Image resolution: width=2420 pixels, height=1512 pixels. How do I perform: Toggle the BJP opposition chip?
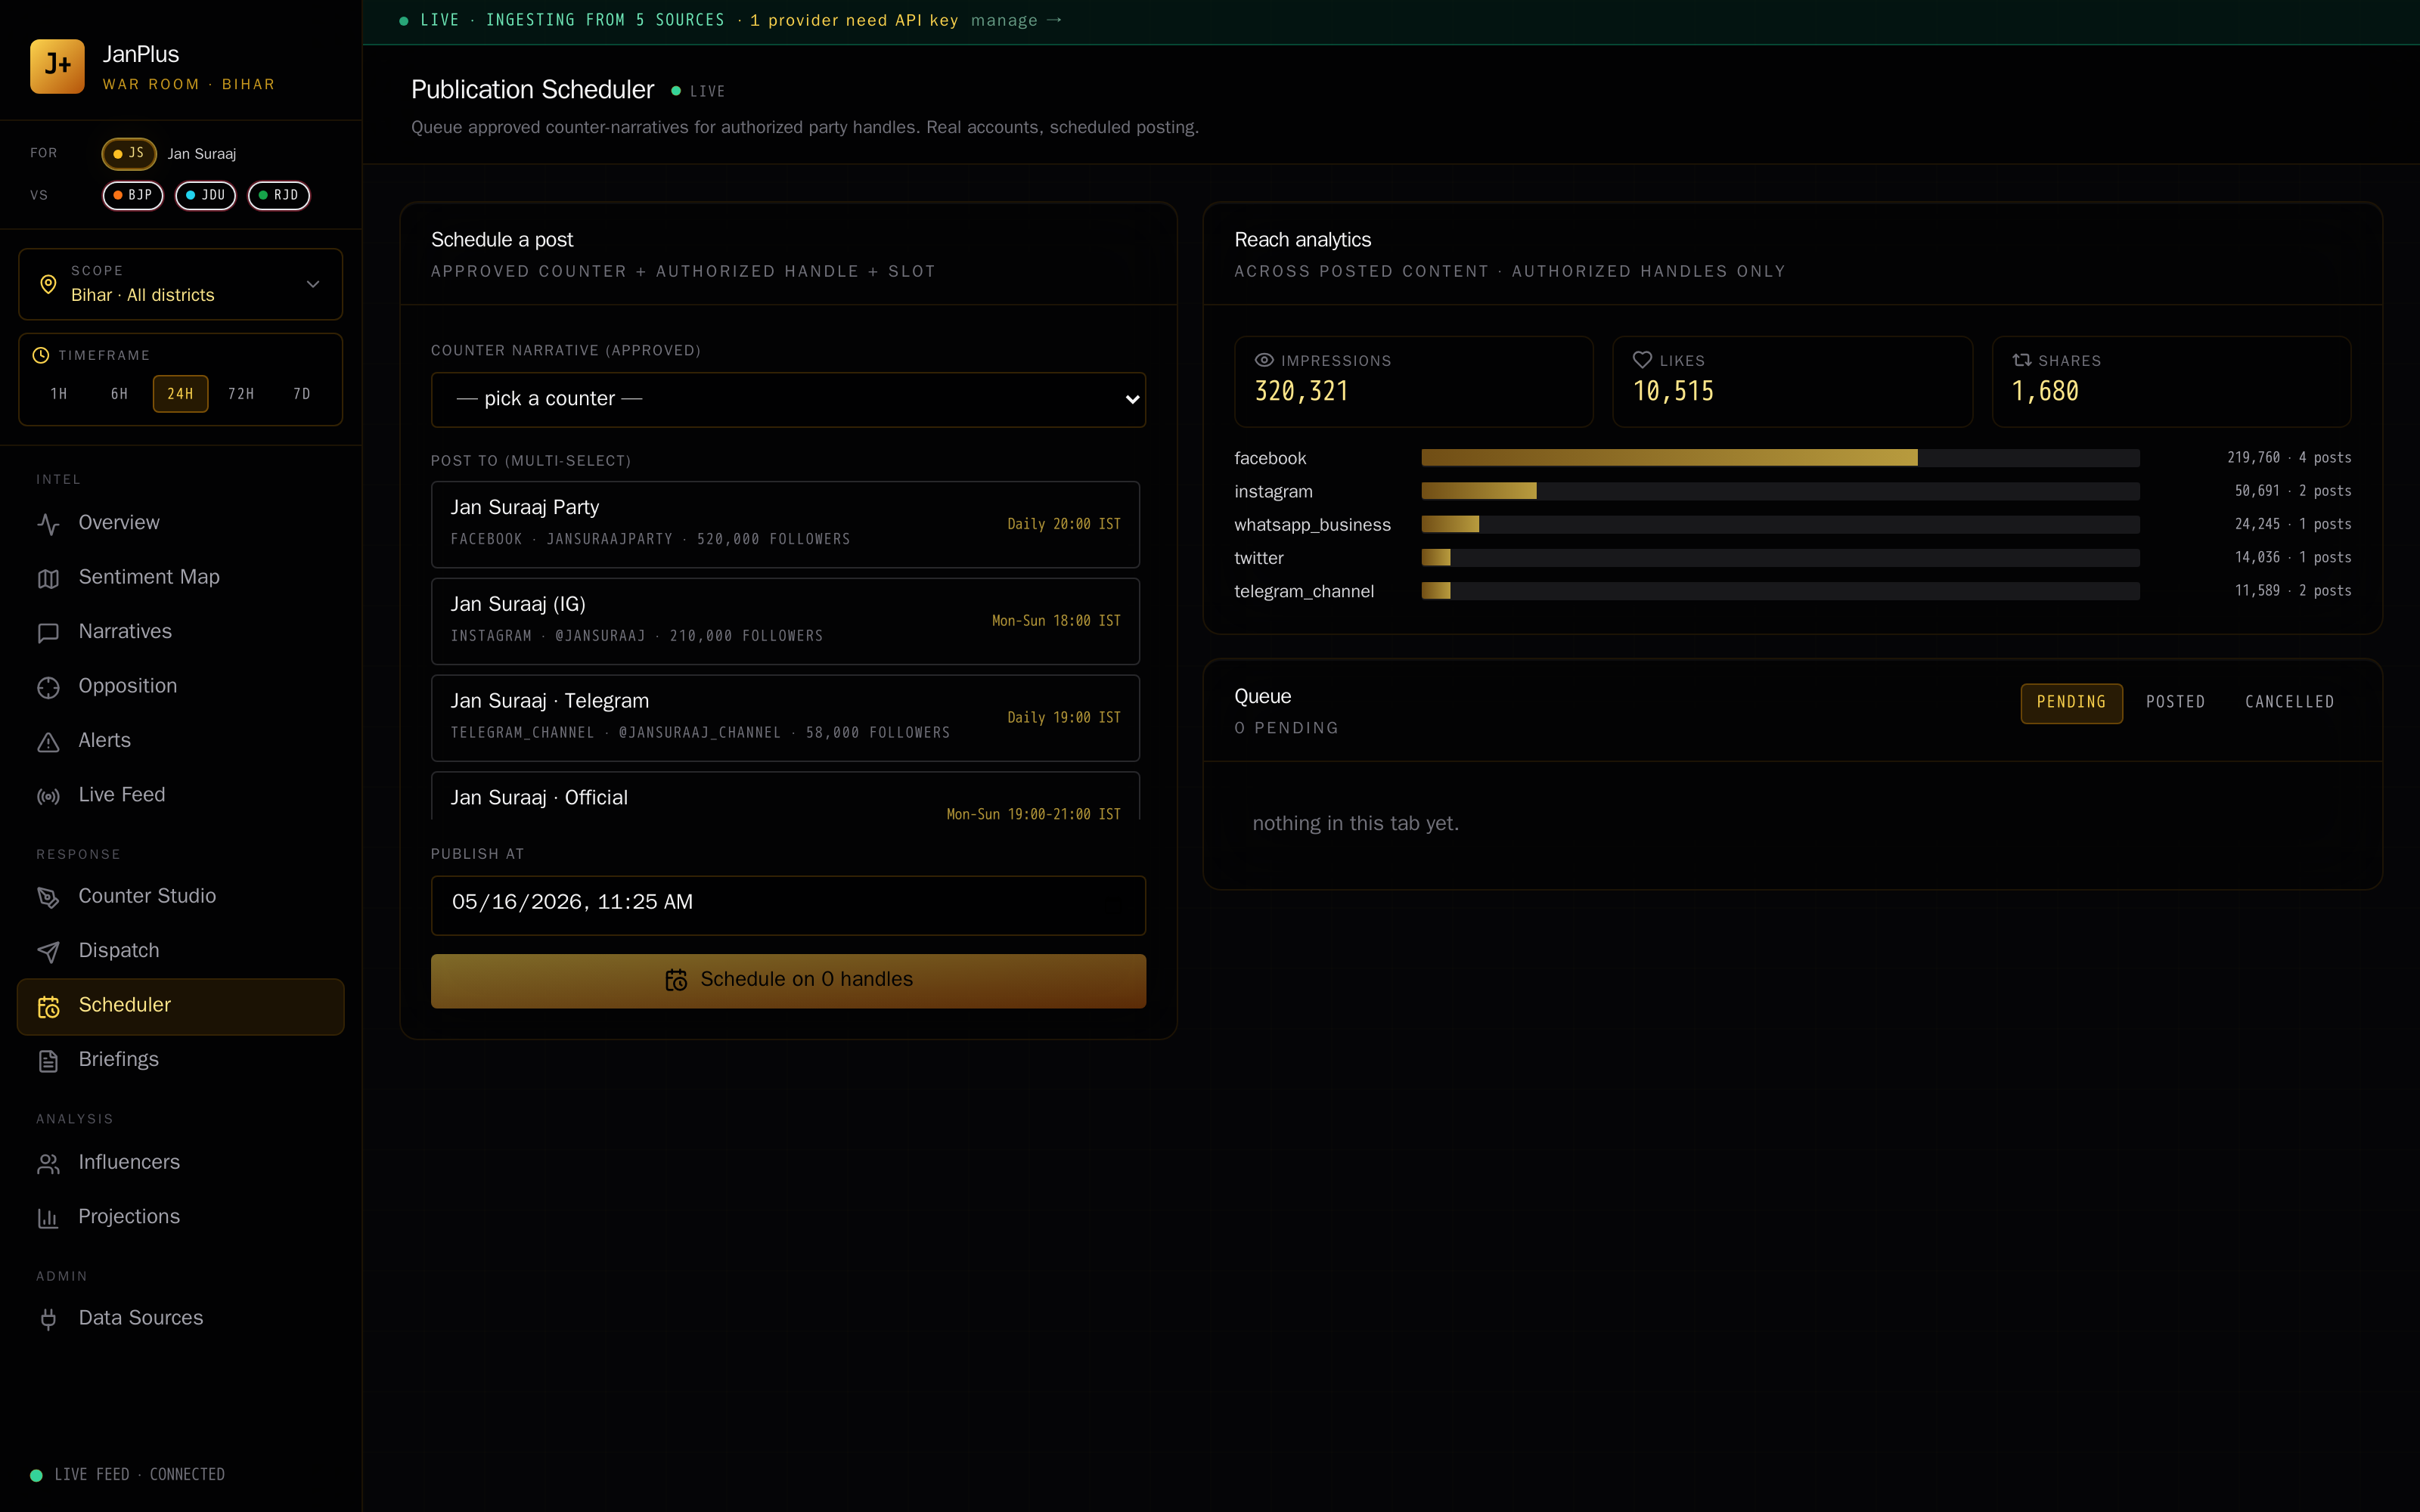[133, 195]
